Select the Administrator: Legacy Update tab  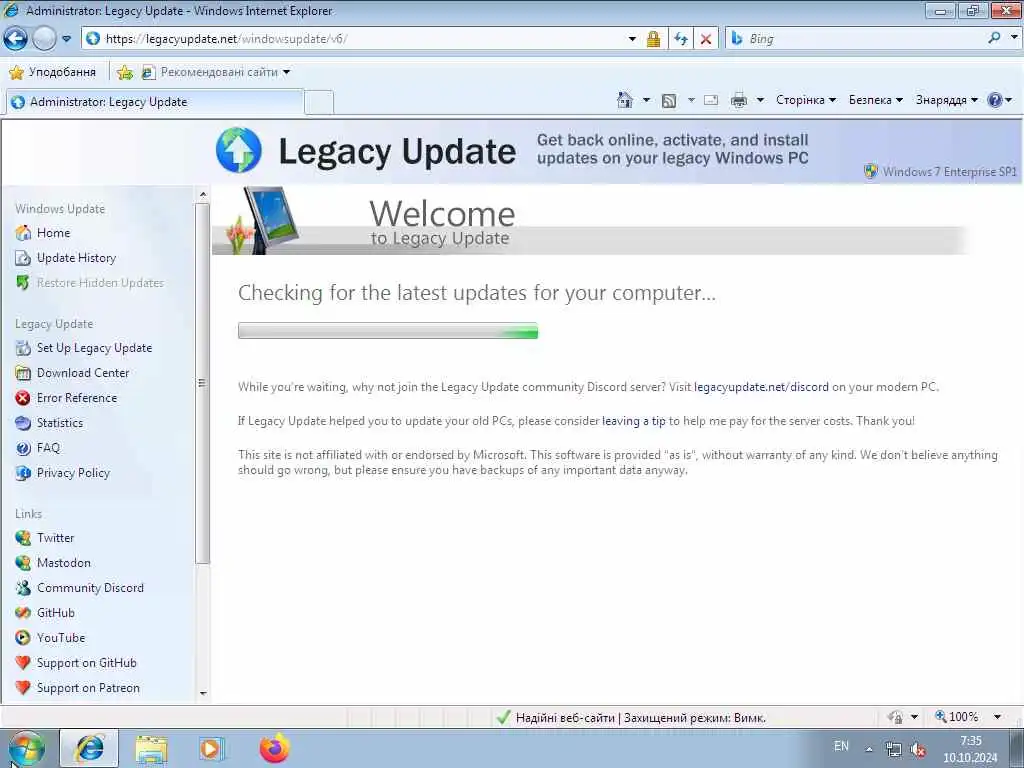pyautogui.click(x=155, y=102)
